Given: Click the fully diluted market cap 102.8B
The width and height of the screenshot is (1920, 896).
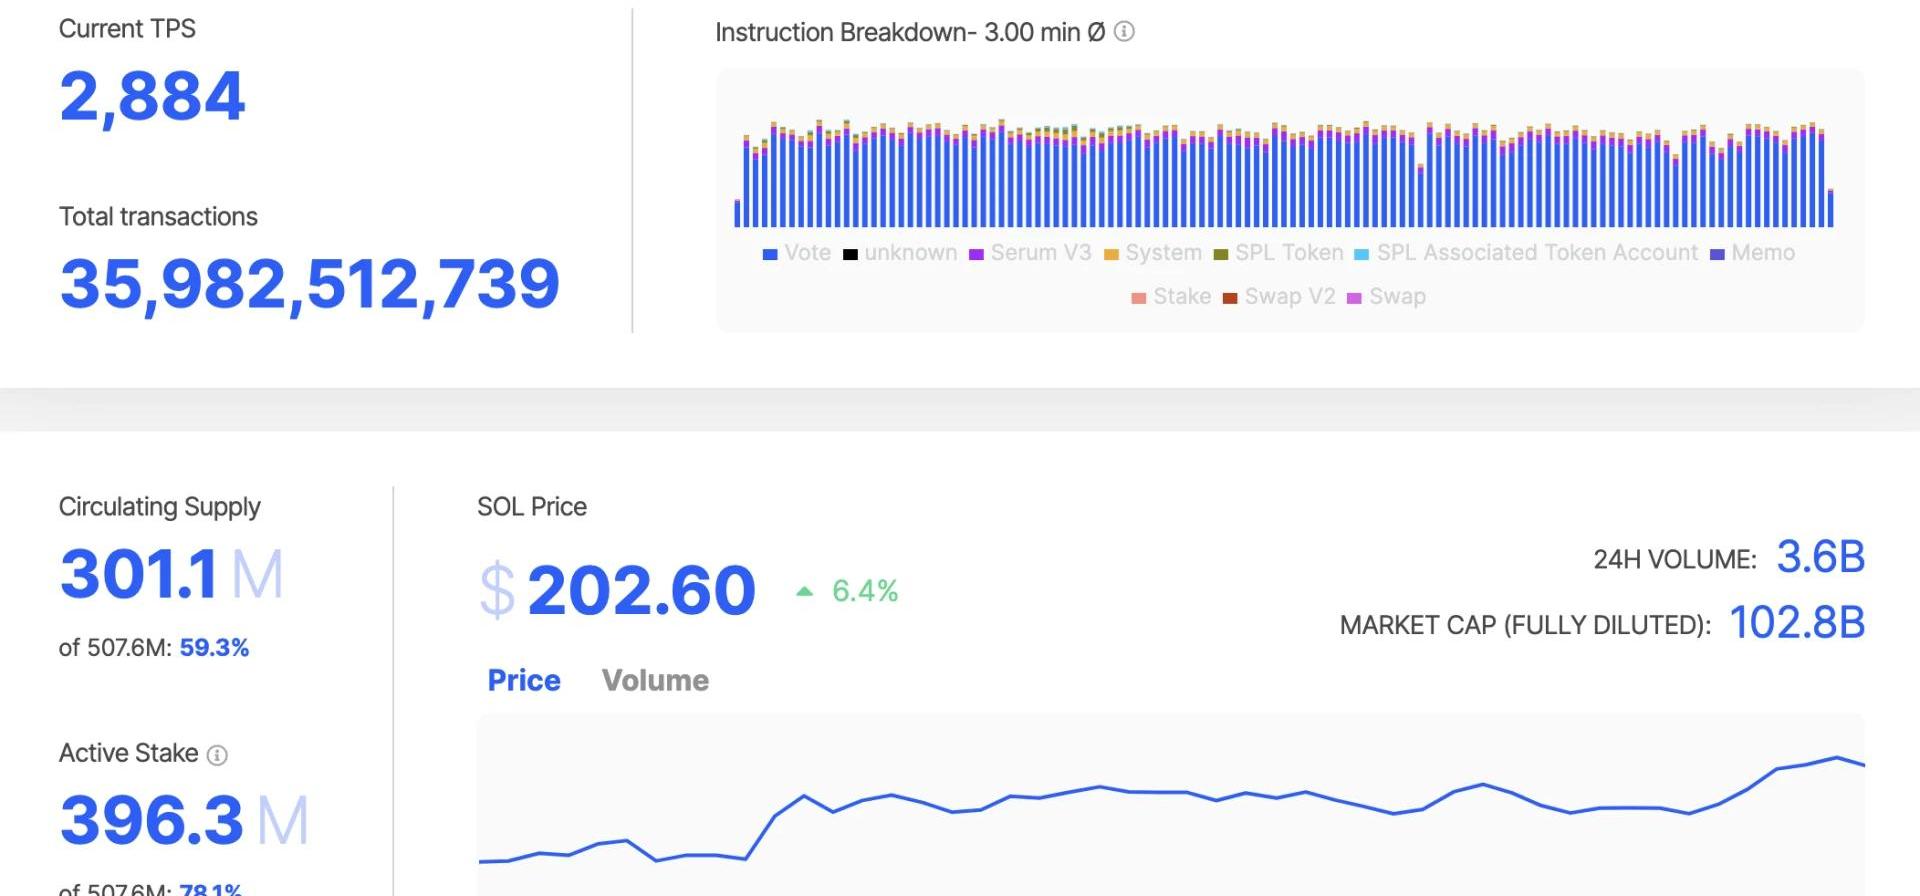Looking at the screenshot, I should tap(1797, 623).
